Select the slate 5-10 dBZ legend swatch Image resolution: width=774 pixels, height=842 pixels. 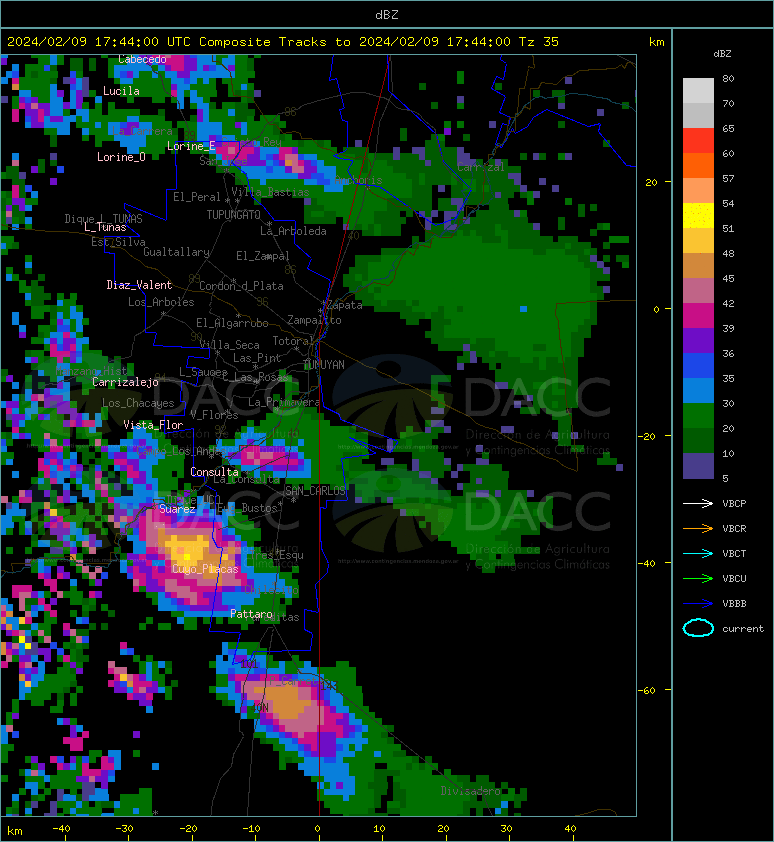click(698, 466)
